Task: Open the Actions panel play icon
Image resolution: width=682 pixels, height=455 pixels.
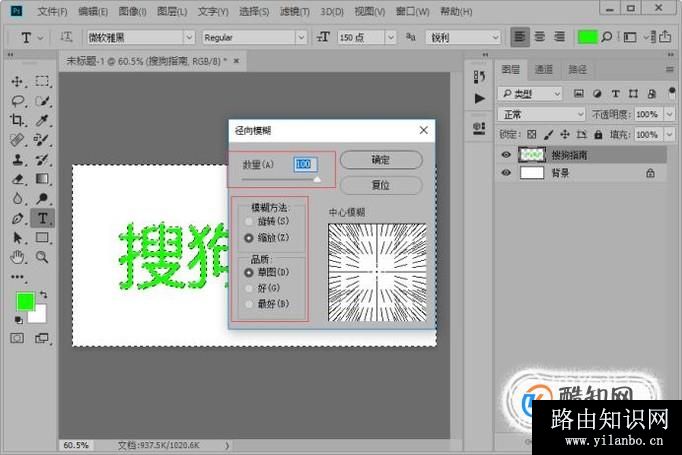Action: tap(479, 98)
